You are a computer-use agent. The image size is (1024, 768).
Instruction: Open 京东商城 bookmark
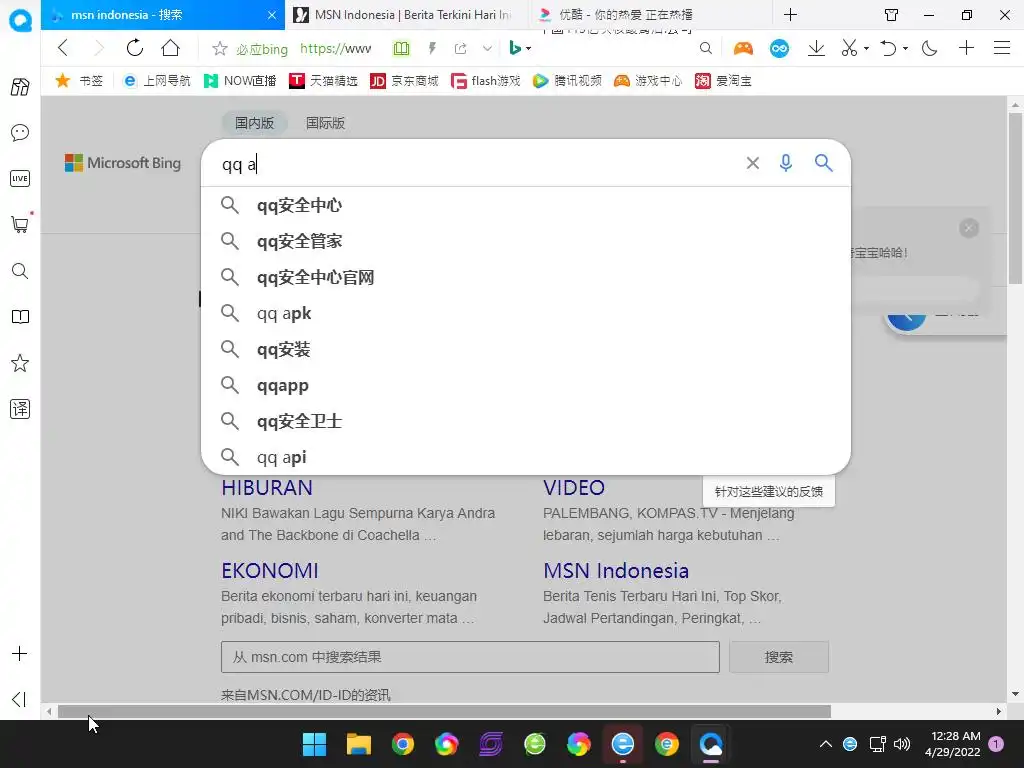coord(404,80)
